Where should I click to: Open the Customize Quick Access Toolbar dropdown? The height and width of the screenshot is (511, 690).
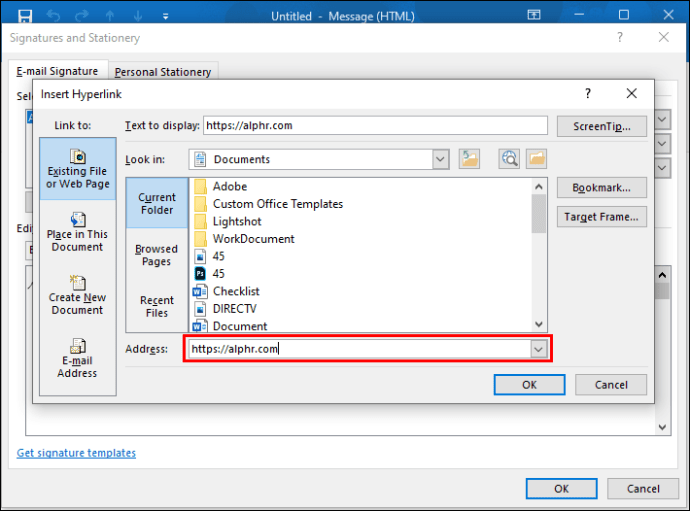tap(165, 16)
